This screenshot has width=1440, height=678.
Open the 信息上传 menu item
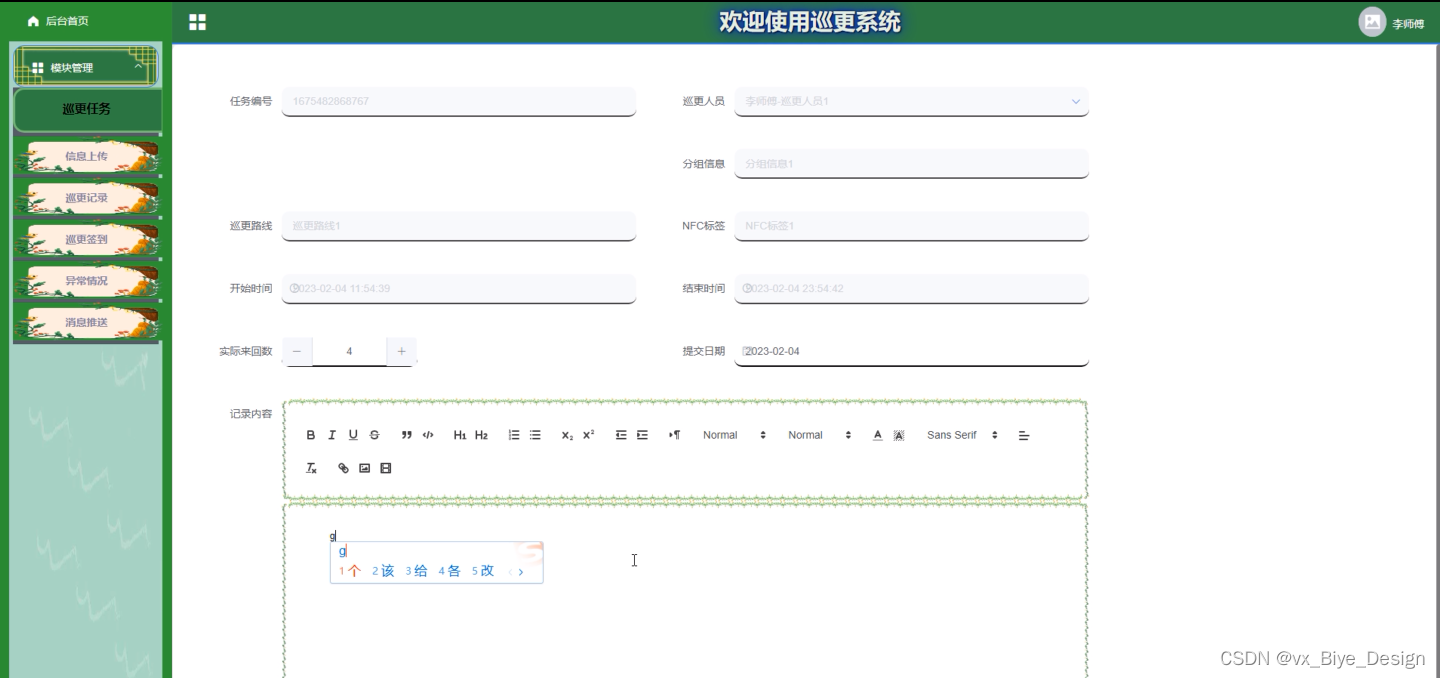tap(87, 156)
